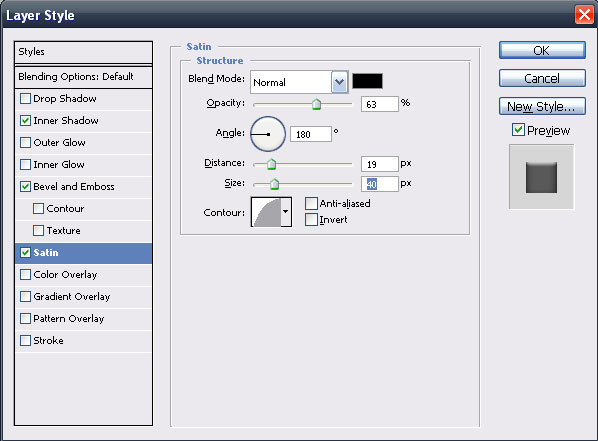Click the Distance value input field
This screenshot has height=441, width=598.
click(x=379, y=164)
